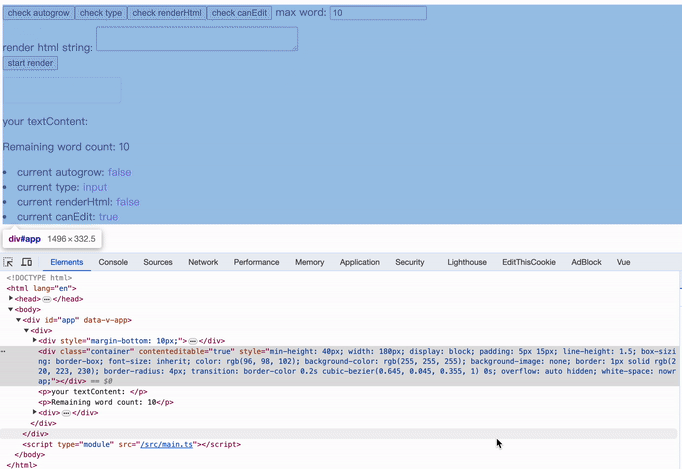Image resolution: width=682 pixels, height=469 pixels.
Task: Select the html lang="en" node
Action: tap(41, 288)
